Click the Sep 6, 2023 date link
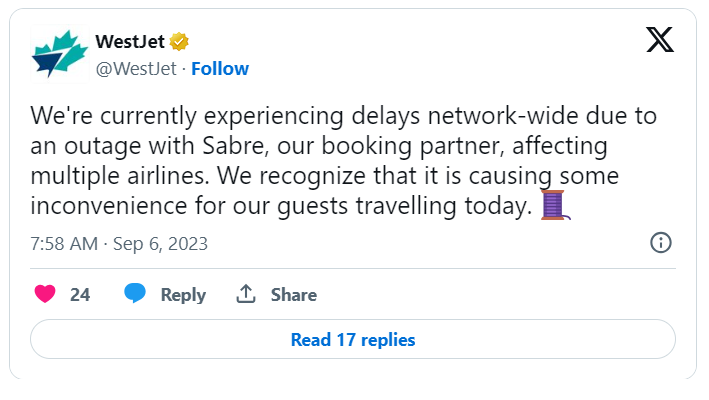The width and height of the screenshot is (709, 400). 160,244
